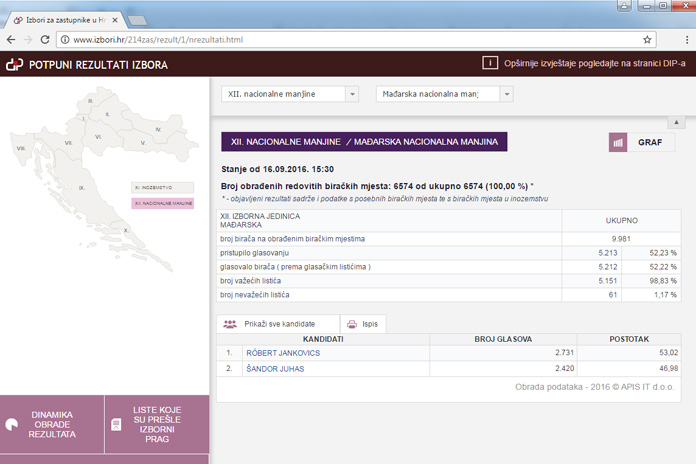Open the Chrome menu icon

pos(679,40)
